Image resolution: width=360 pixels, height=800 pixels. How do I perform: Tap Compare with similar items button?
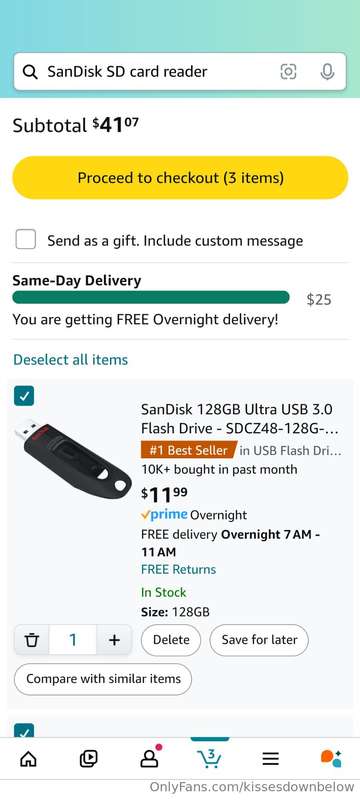click(103, 679)
